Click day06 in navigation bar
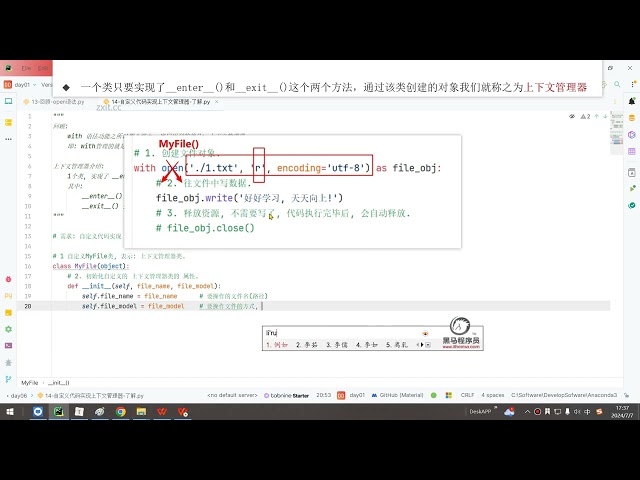 coord(19,396)
